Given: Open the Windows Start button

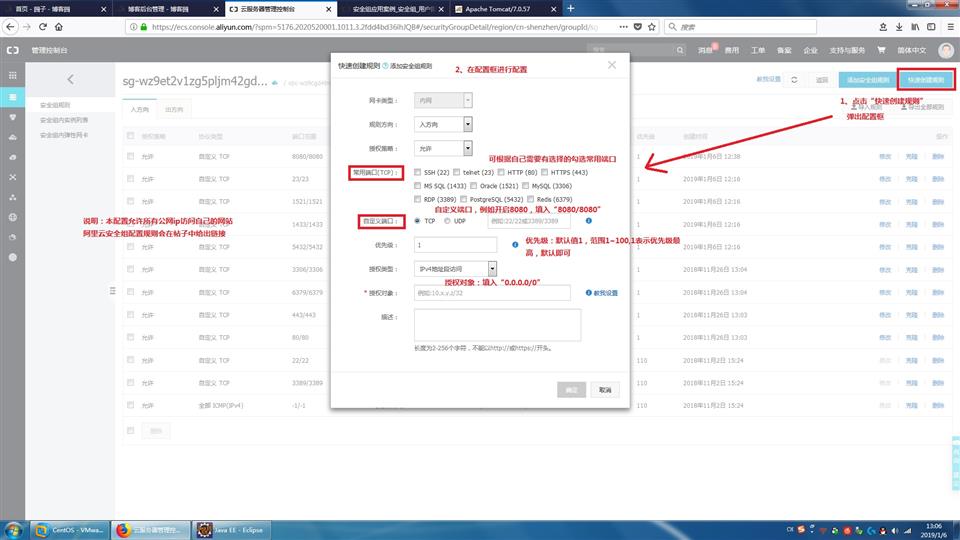Looking at the screenshot, I should pos(13,530).
